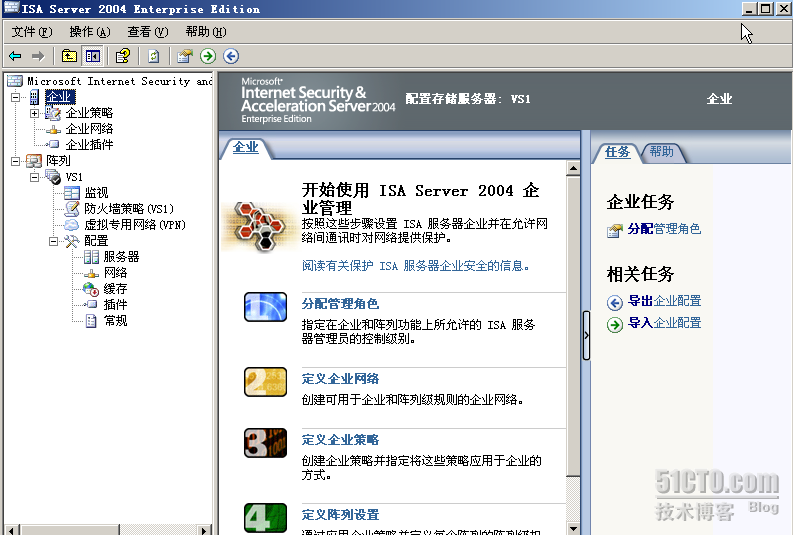Viewport: 793px width, 535px height.
Task: Open link 阅读有关保护 ISA 服务器企业安全的信息
Action: click(415, 266)
